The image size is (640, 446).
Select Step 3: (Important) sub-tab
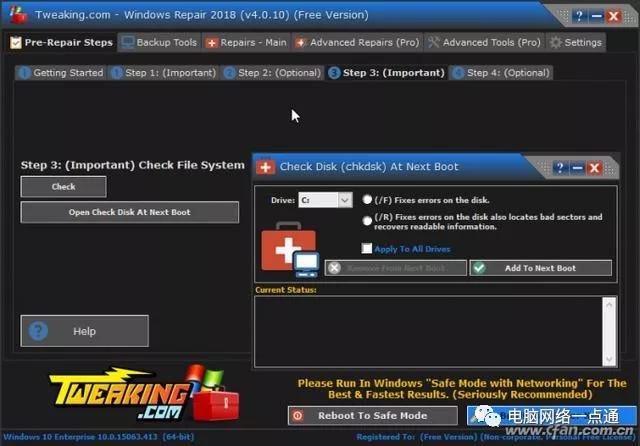click(387, 73)
